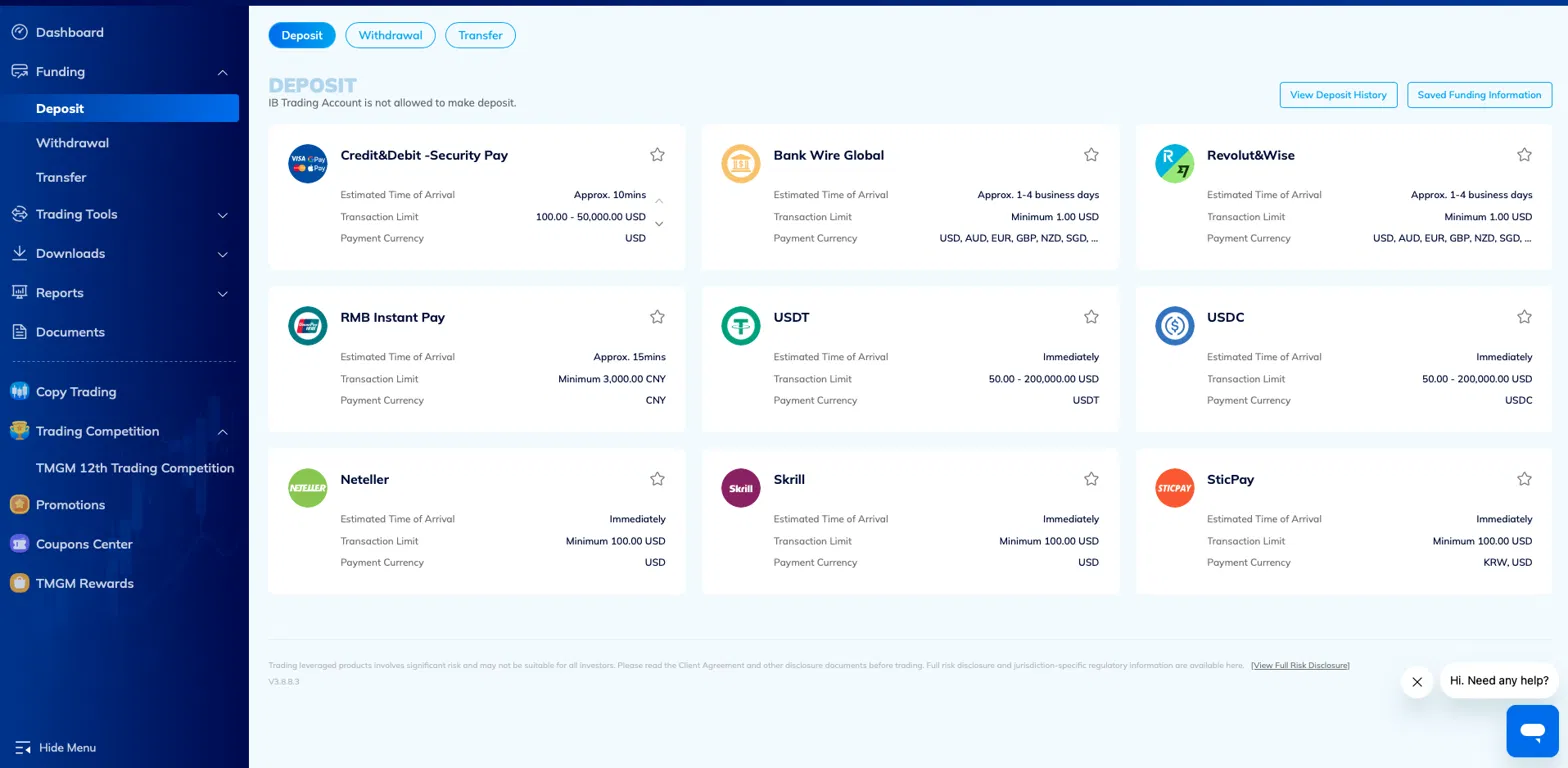1568x768 pixels.
Task: Open the live chat bubble icon
Action: point(1532,731)
